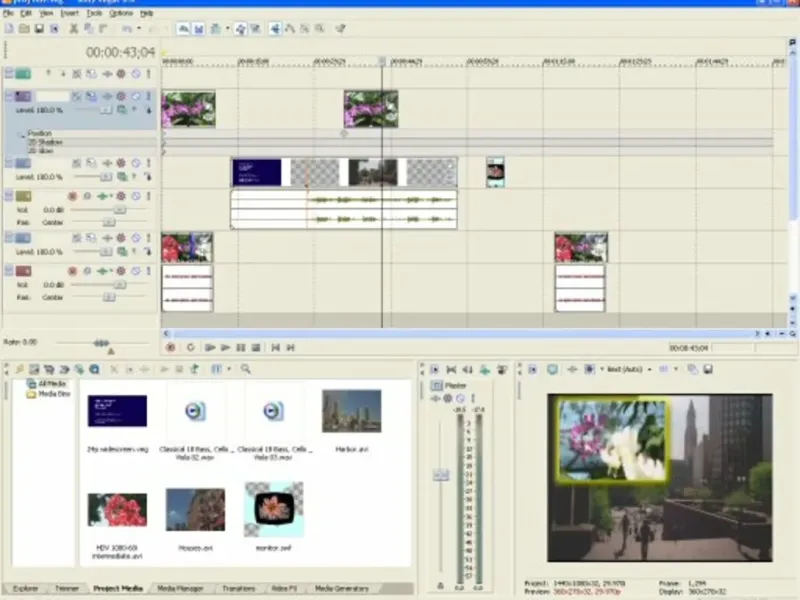Image resolution: width=800 pixels, height=600 pixels.
Task: Click the Master volume fader
Action: tap(440, 476)
